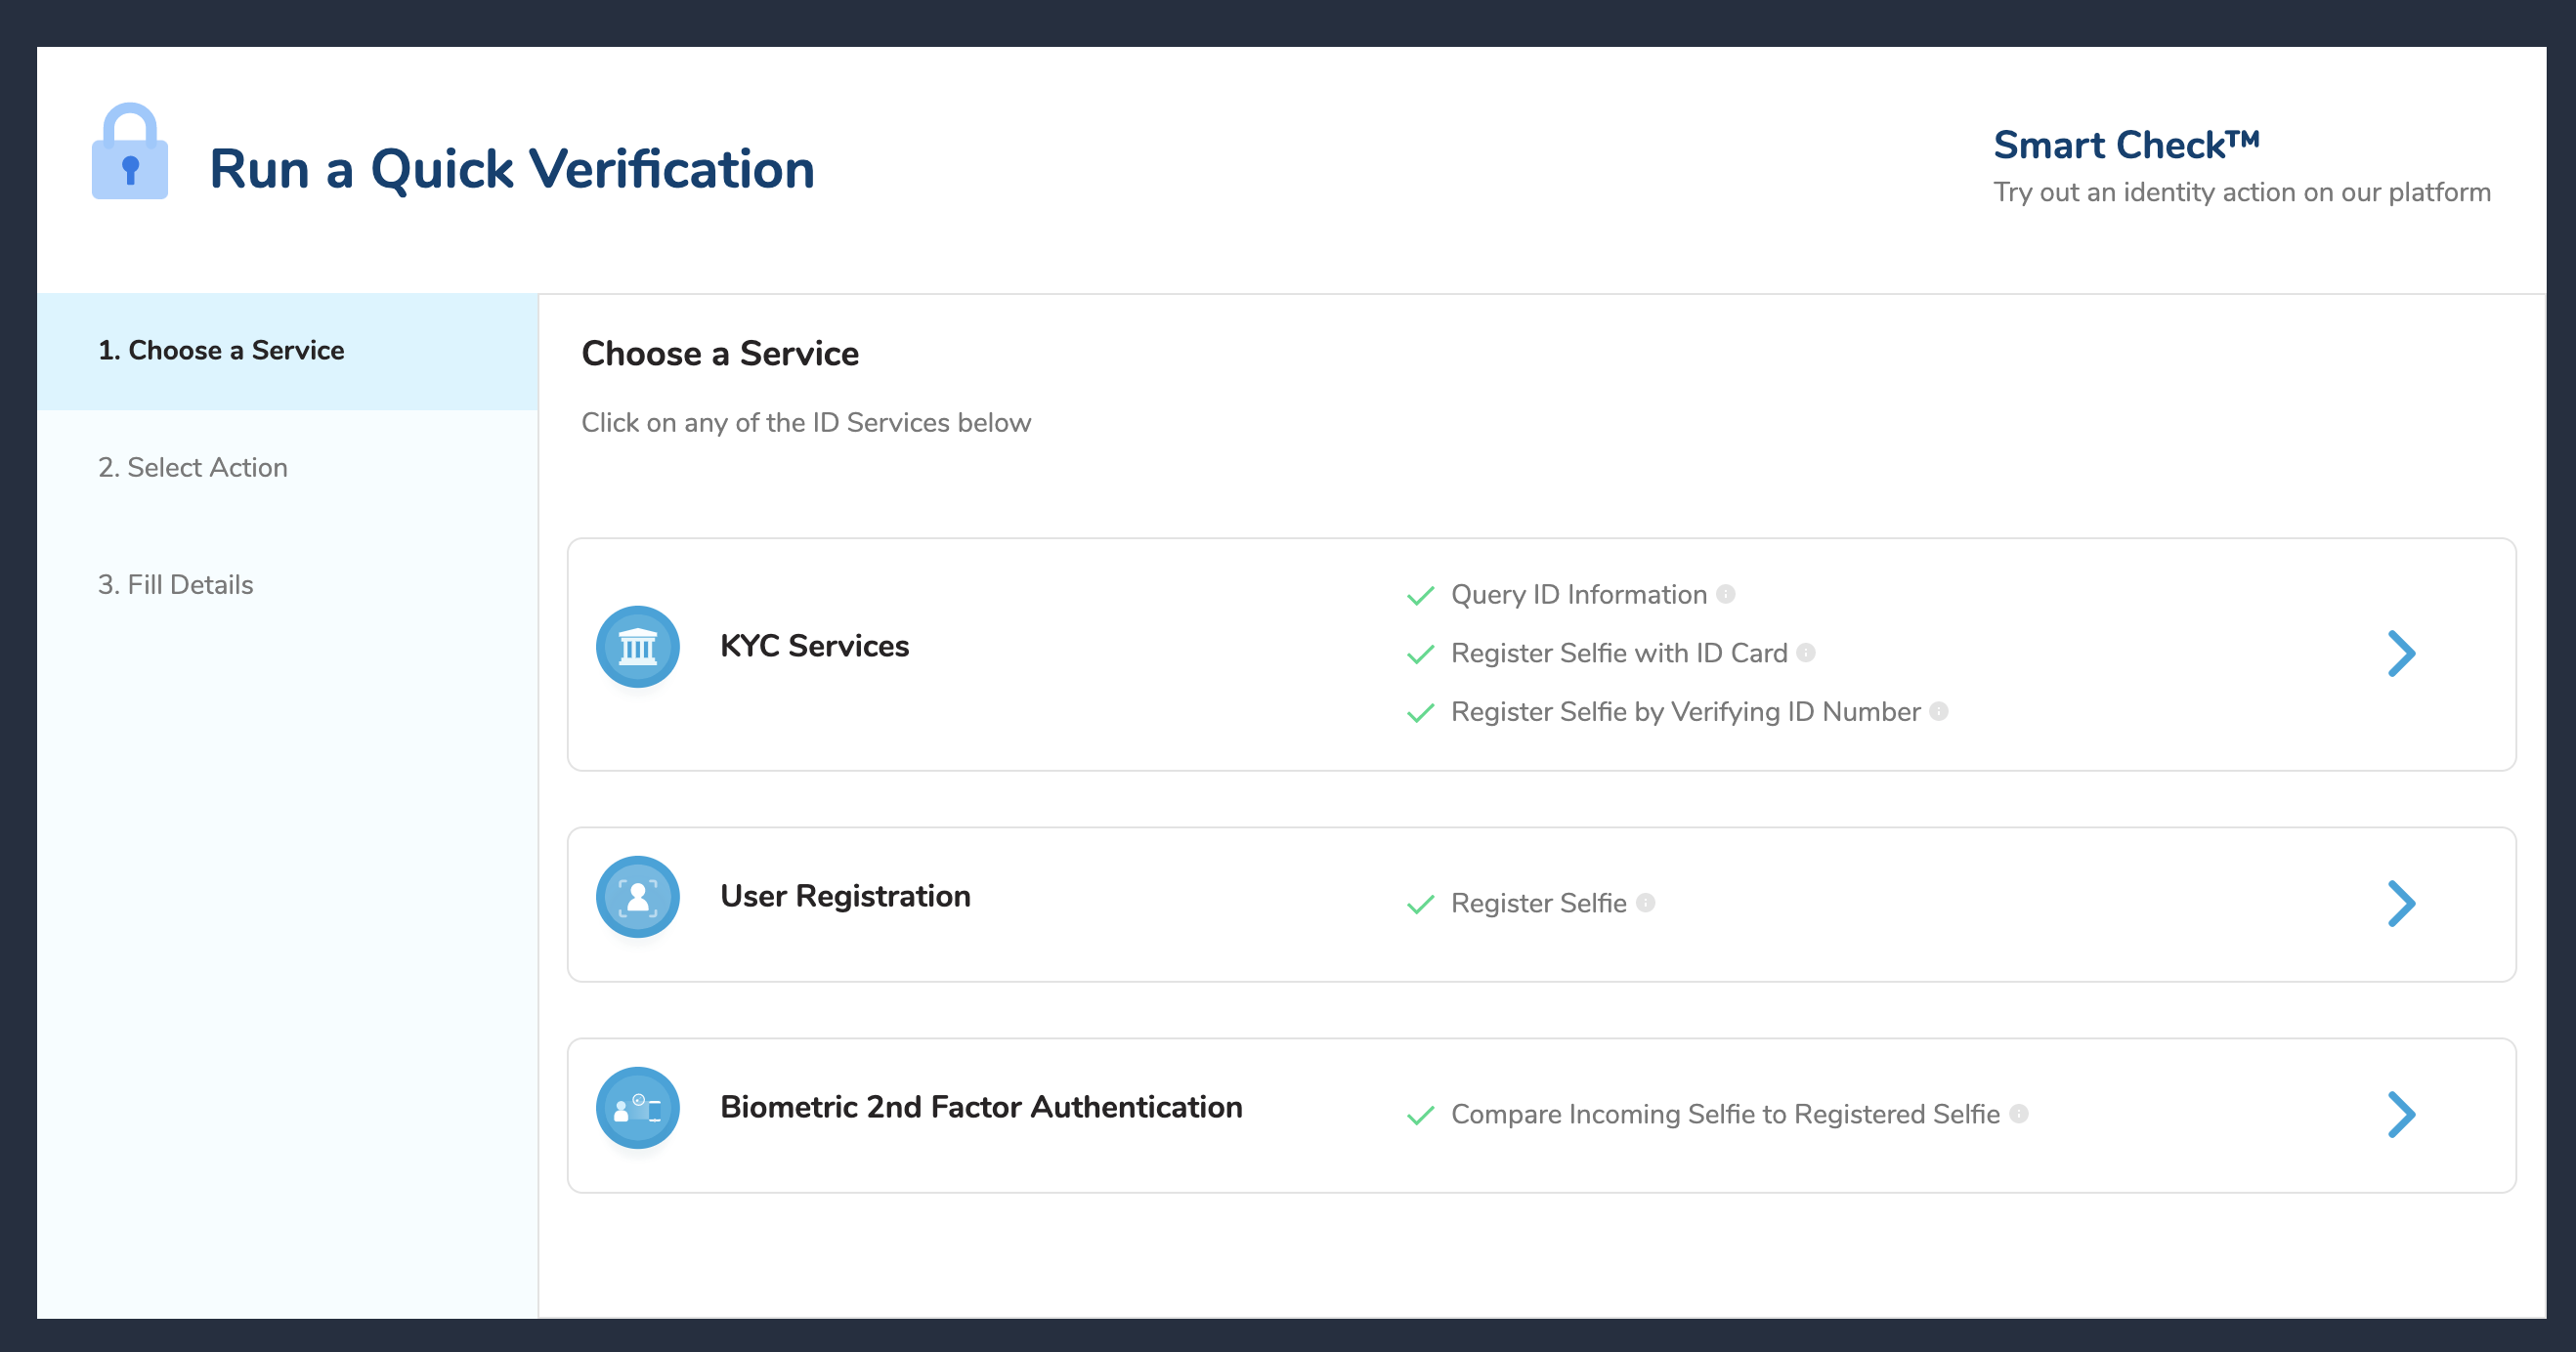
Task: Go to step 3 Fill Details
Action: click(176, 585)
